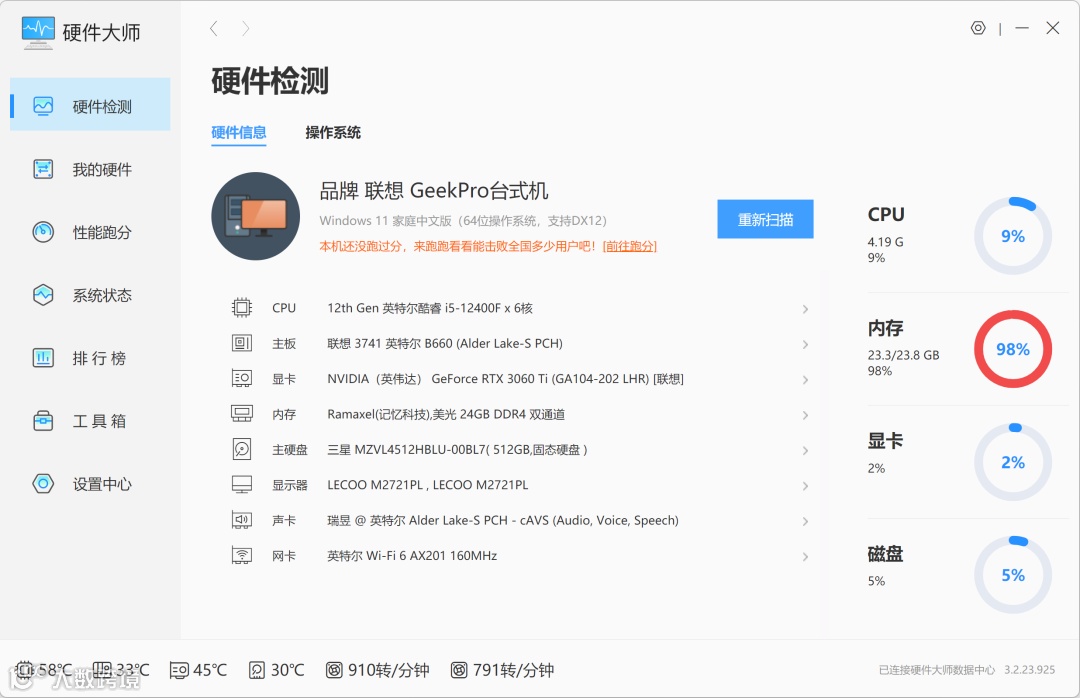Switch to the 操作系统 tab

point(333,132)
